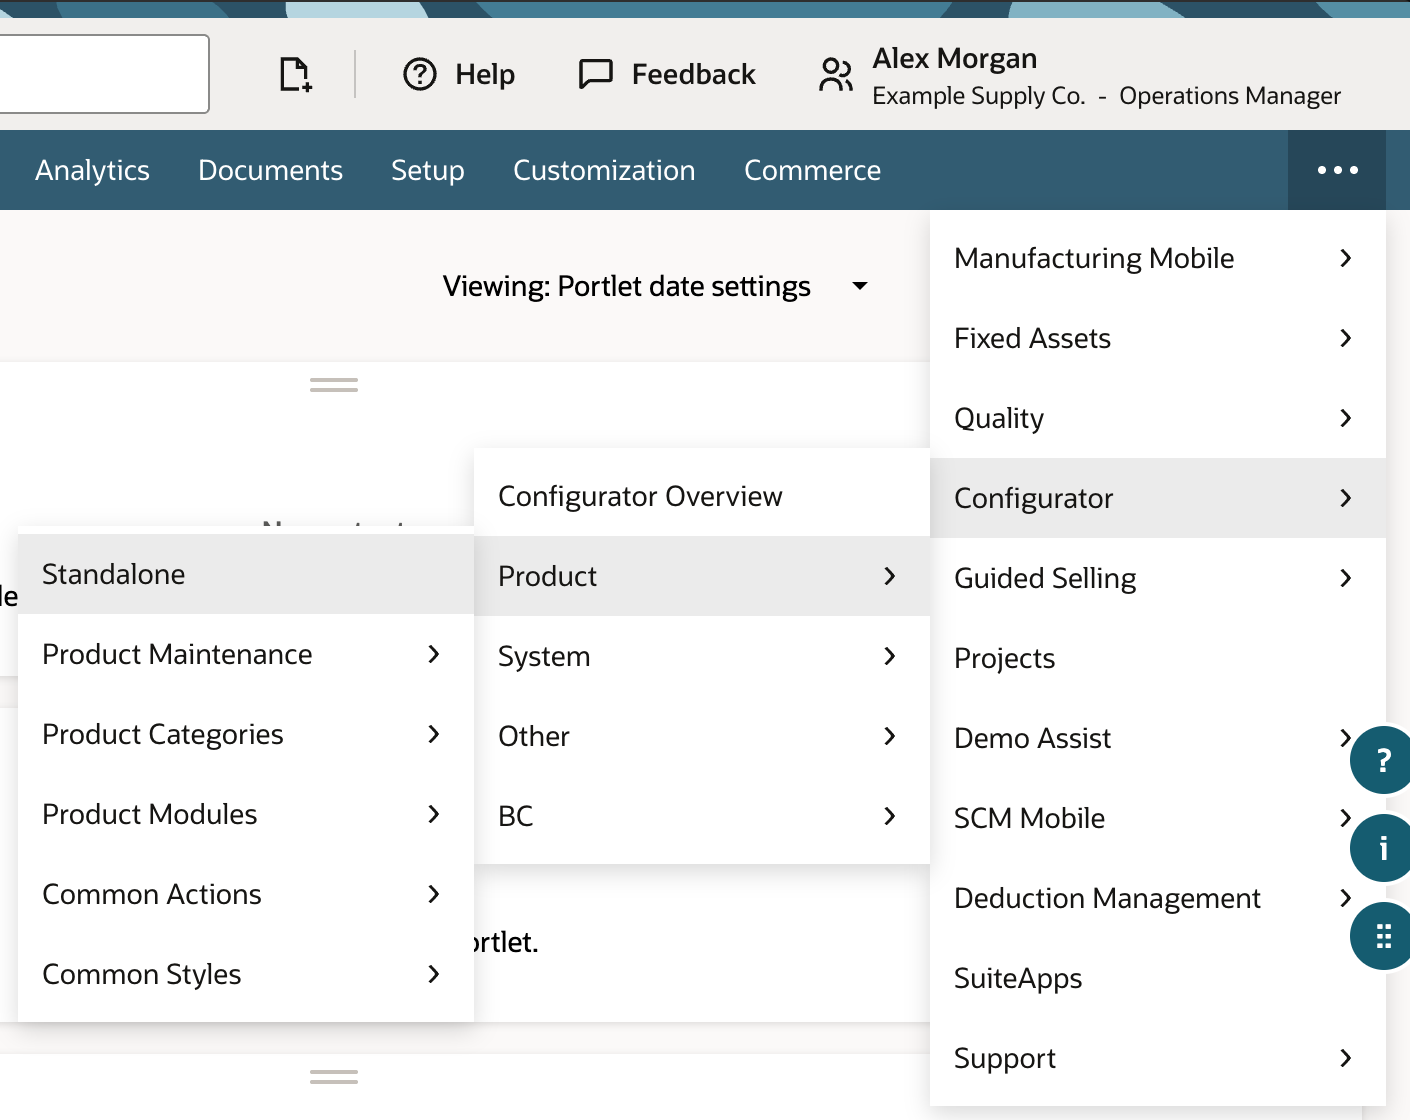
Task: Expand the Product Maintenance submenu
Action: (246, 654)
